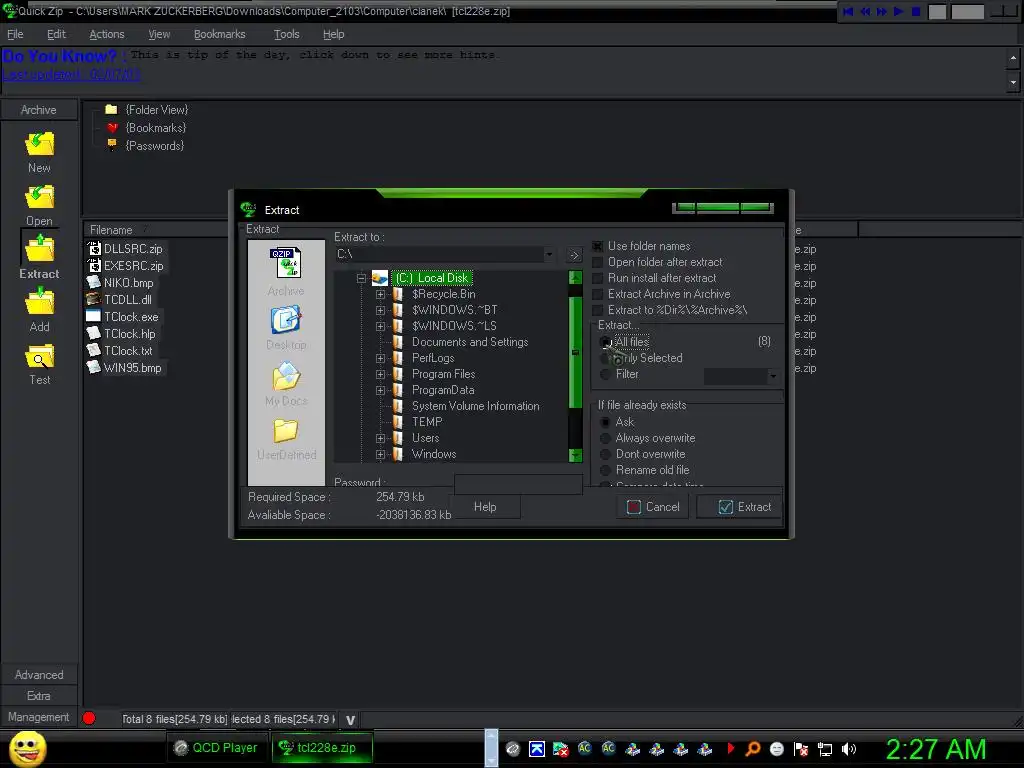The width and height of the screenshot is (1024, 768).
Task: Select Dont overwrite option
Action: [x=605, y=455]
